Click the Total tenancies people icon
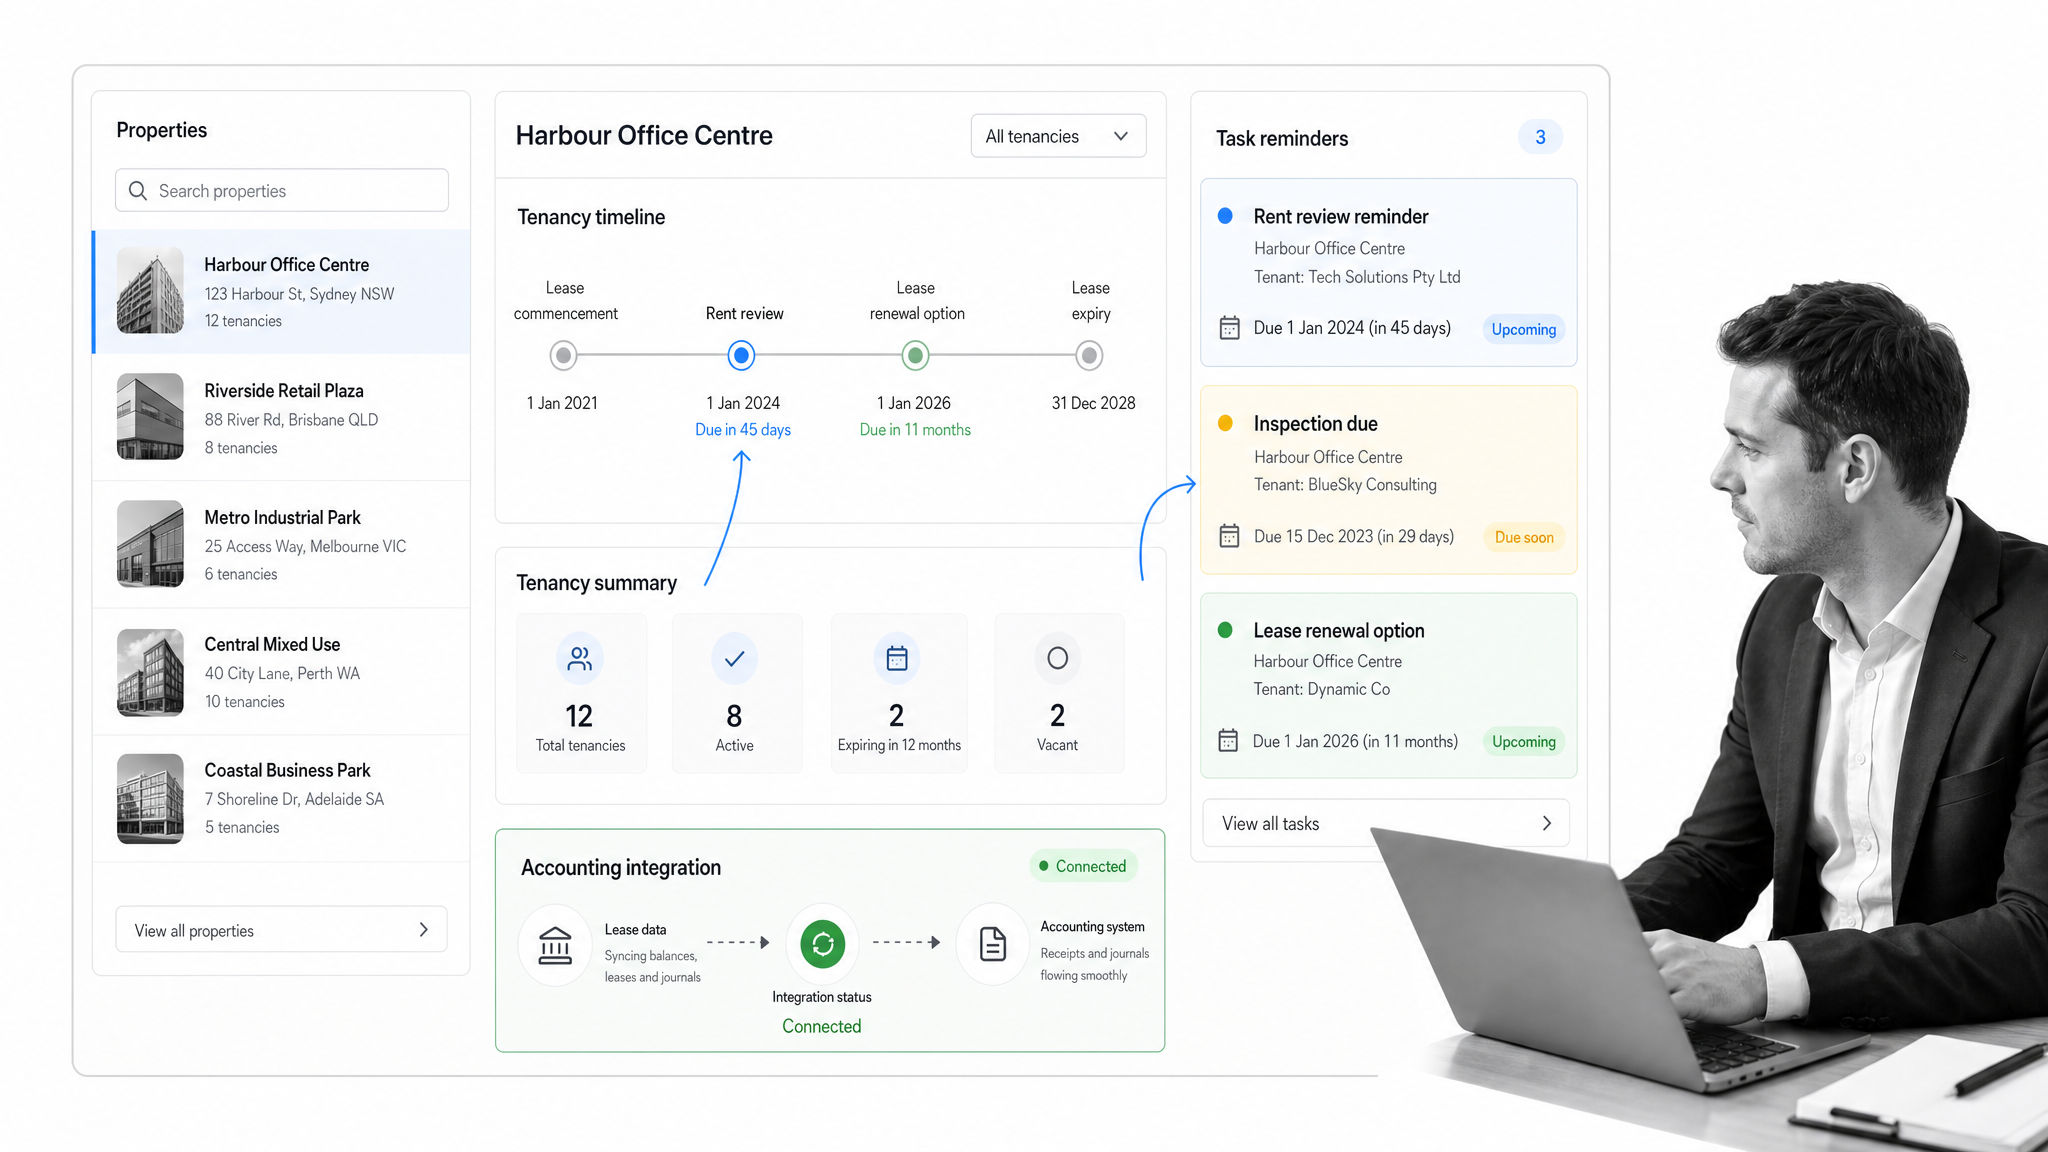The image size is (2048, 1152). [580, 658]
